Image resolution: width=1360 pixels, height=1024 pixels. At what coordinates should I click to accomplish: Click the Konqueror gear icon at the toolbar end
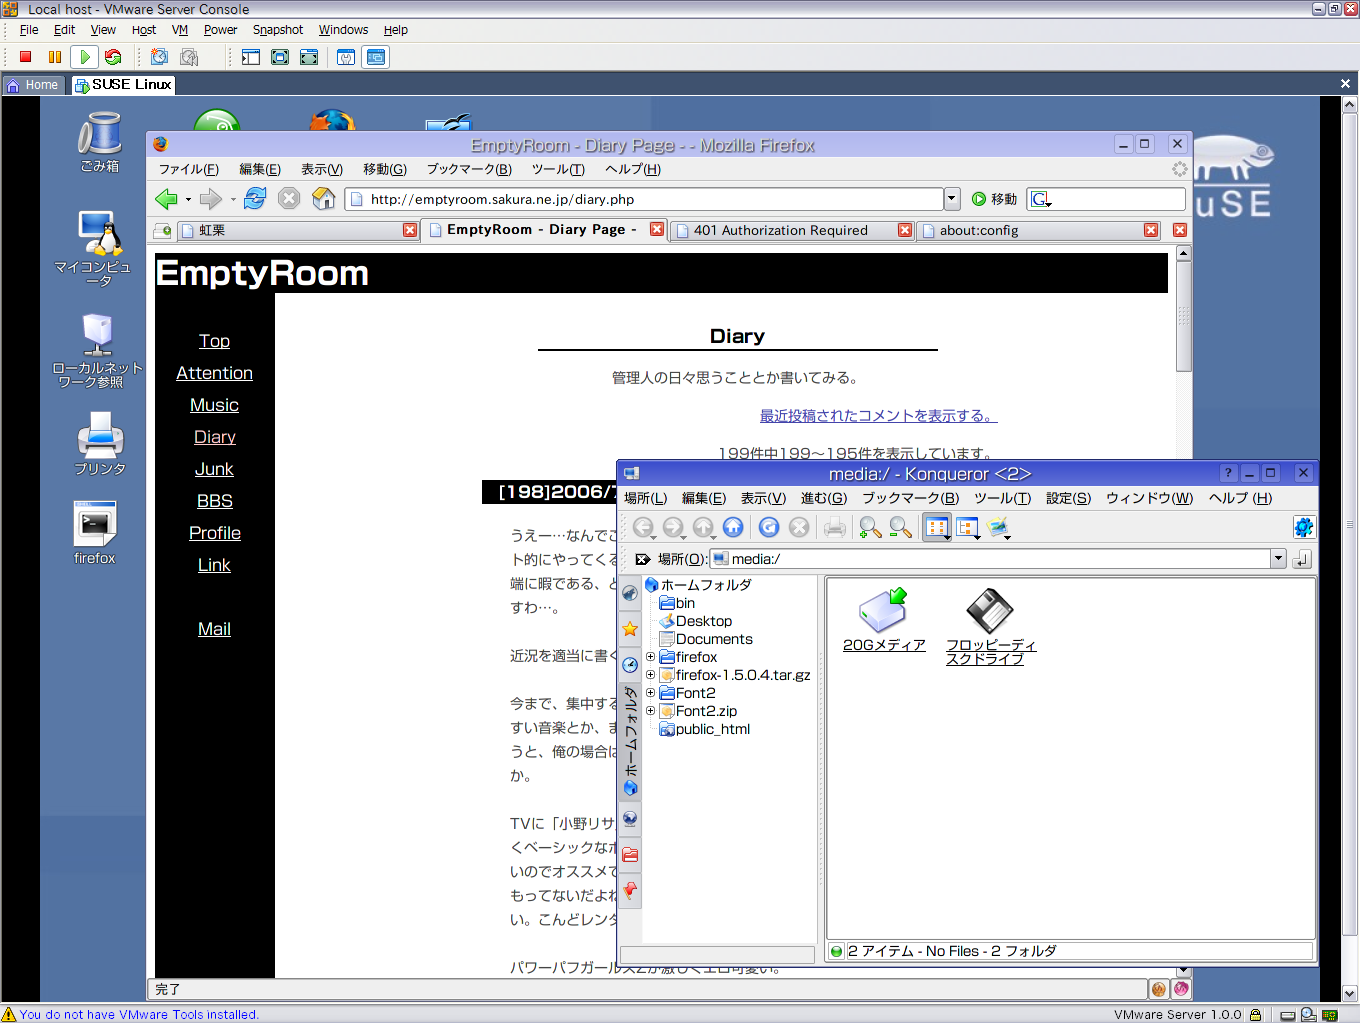1303,527
